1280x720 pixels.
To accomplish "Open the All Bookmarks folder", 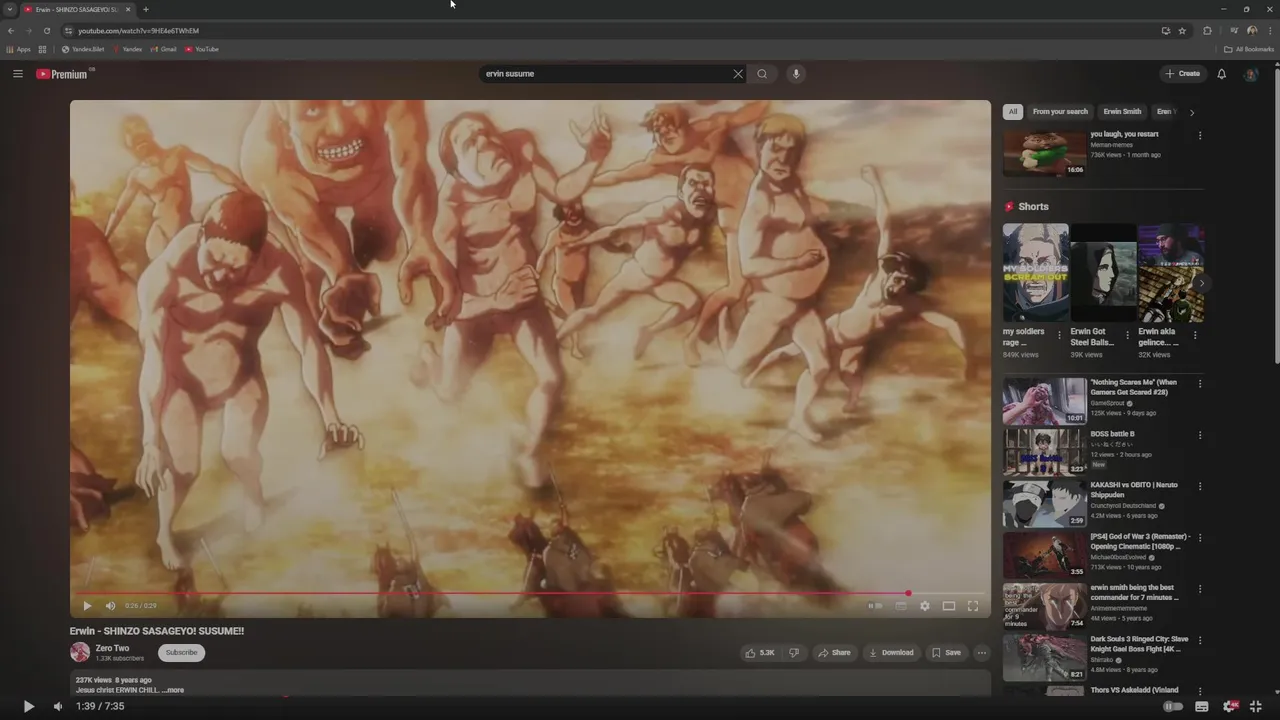I will (1249, 49).
